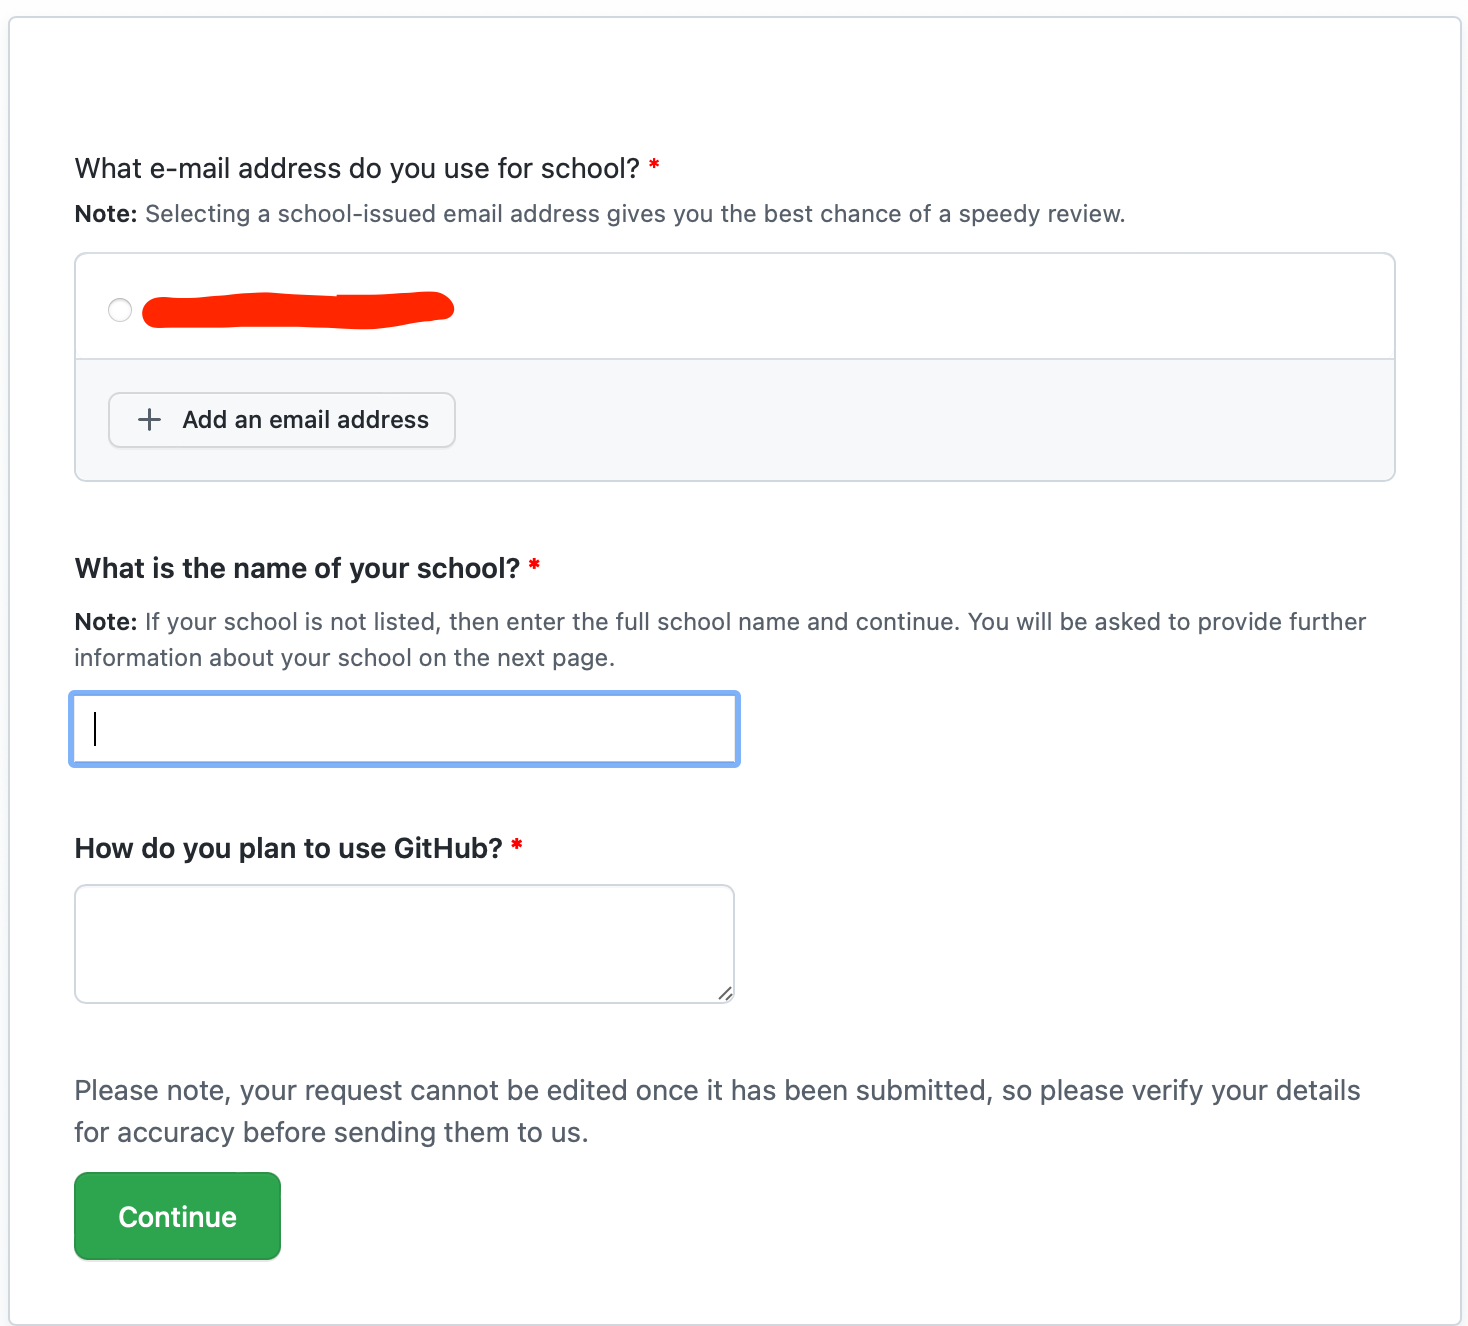Click the red-redacted email address label
1468x1326 pixels.
[x=298, y=310]
